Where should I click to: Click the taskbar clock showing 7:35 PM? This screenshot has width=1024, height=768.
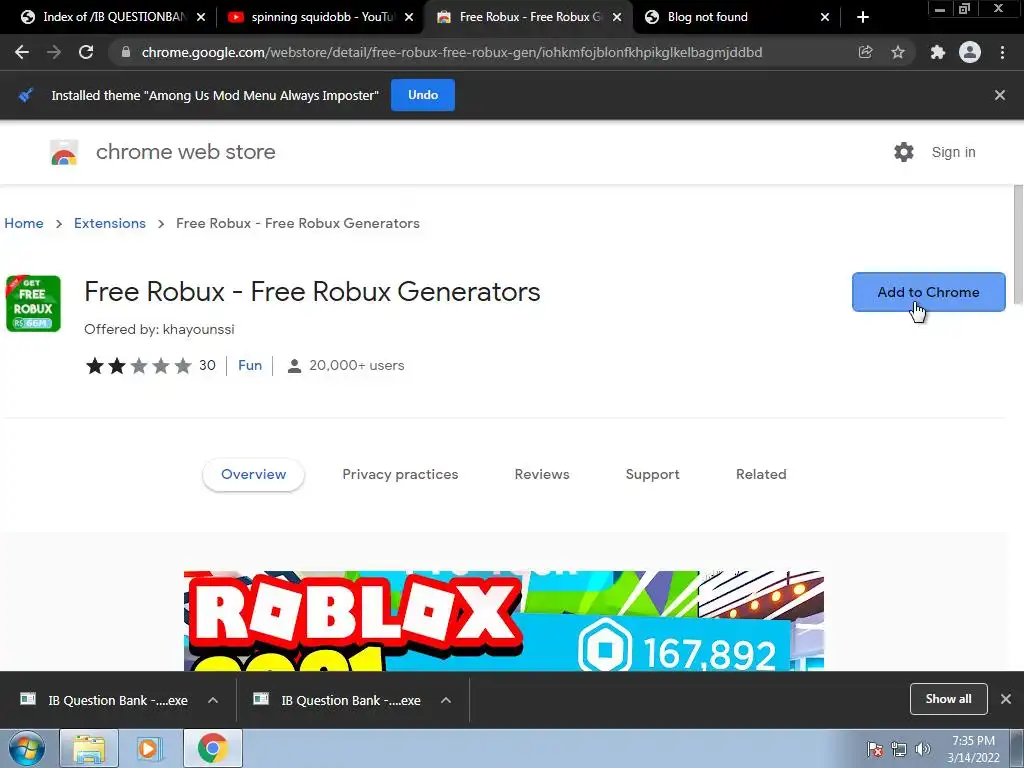(973, 749)
